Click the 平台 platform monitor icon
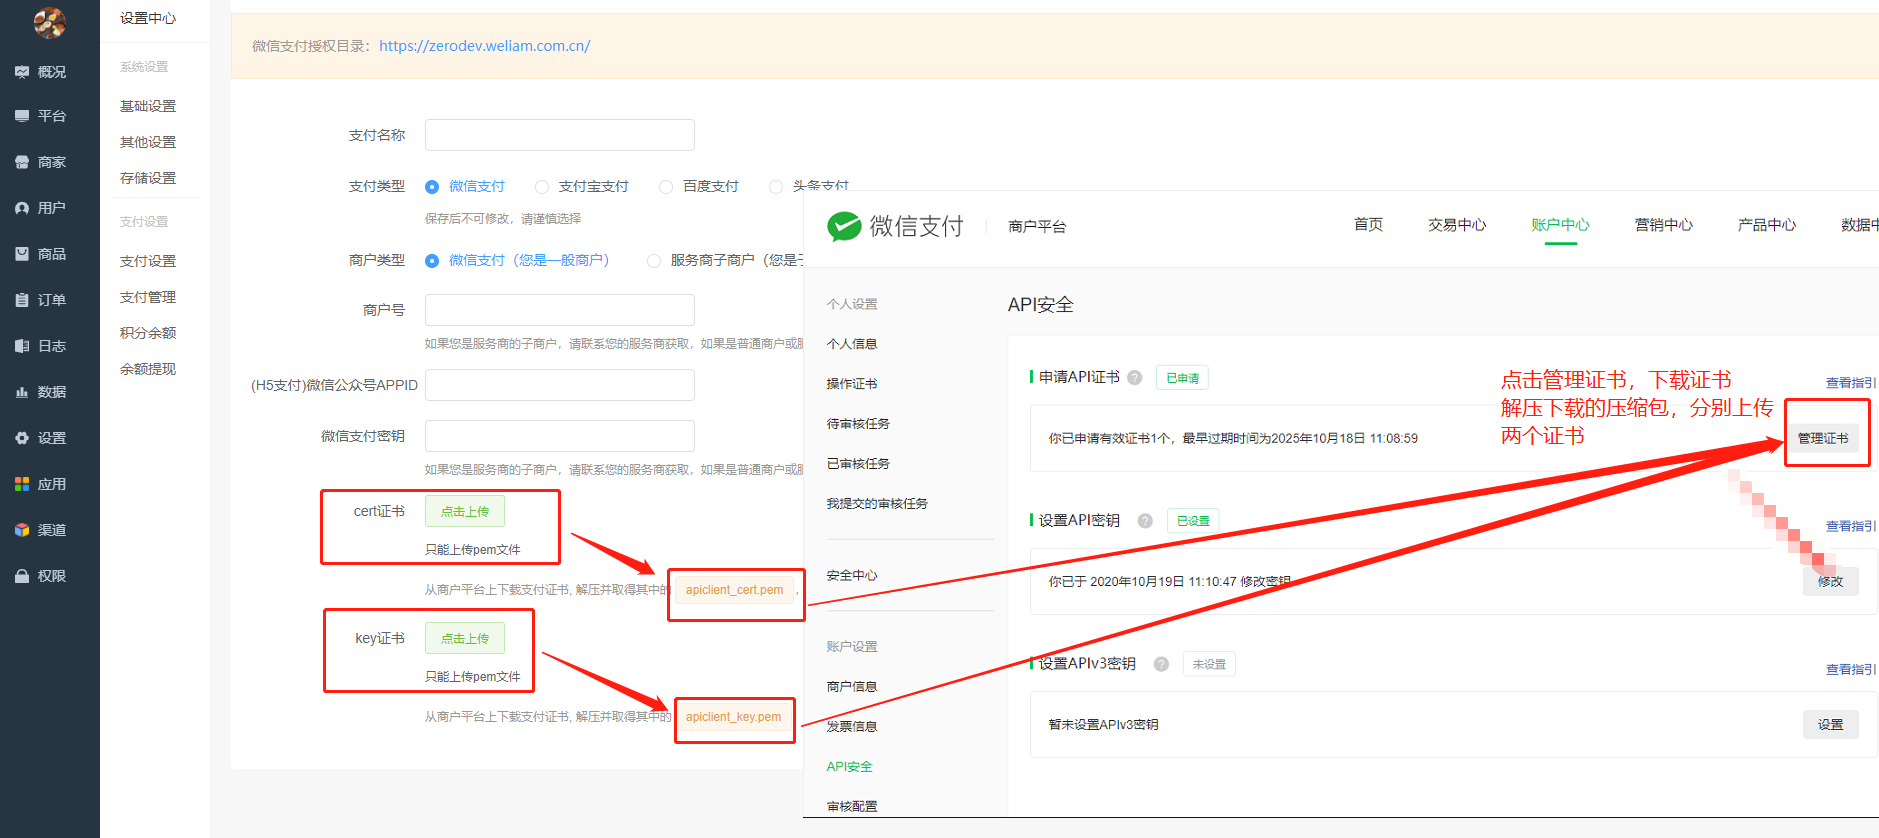This screenshot has height=838, width=1879. click(x=22, y=116)
